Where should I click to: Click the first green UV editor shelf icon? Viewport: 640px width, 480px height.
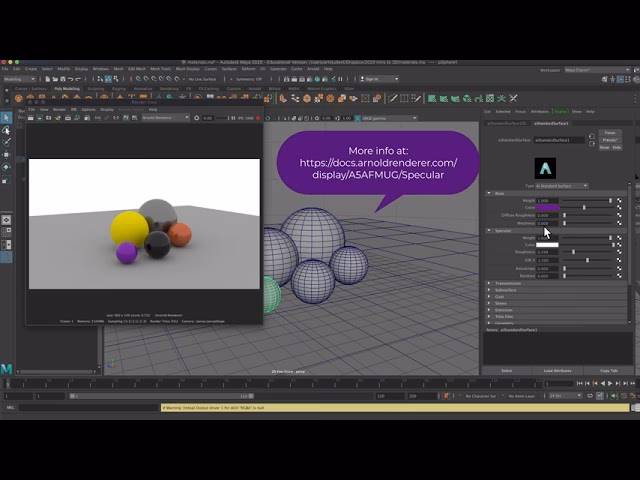pos(432,98)
